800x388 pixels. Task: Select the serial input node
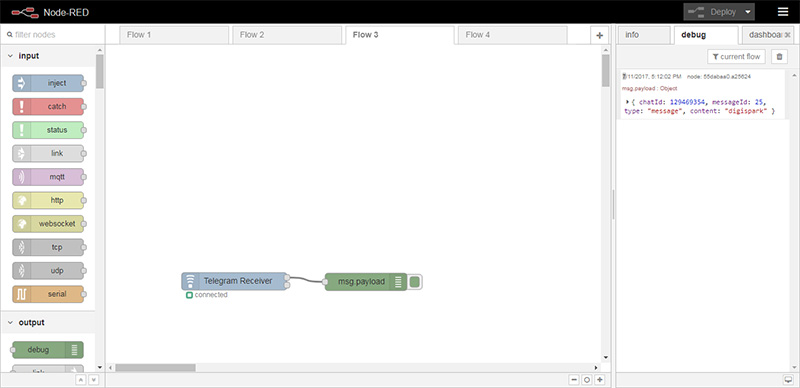click(x=48, y=295)
